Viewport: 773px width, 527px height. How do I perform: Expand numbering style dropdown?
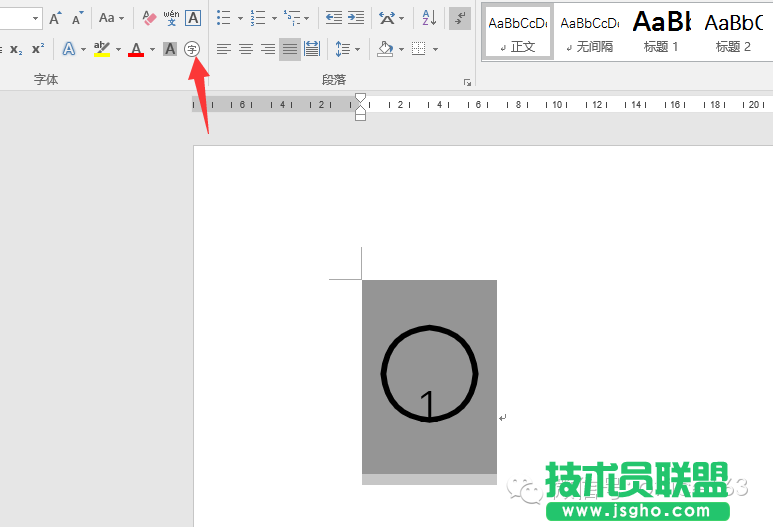click(x=274, y=18)
